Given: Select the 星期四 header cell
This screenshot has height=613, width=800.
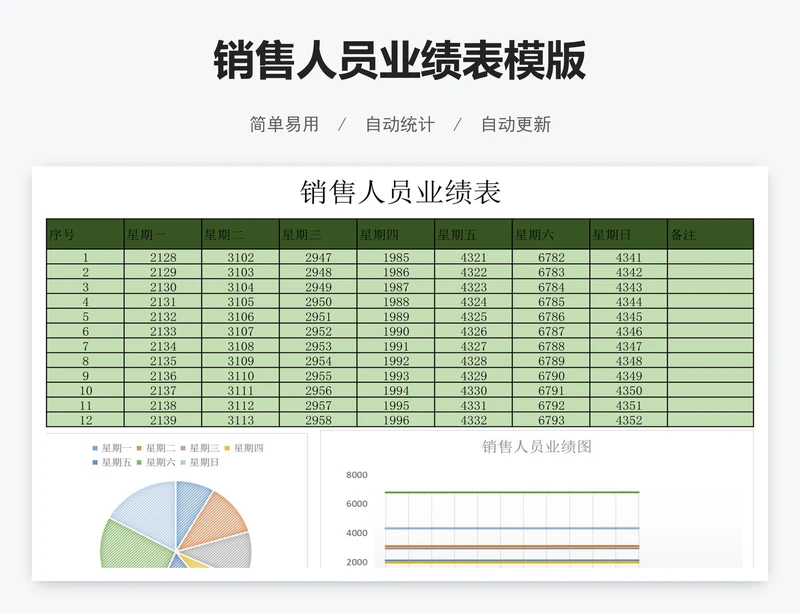Looking at the screenshot, I should (x=395, y=234).
